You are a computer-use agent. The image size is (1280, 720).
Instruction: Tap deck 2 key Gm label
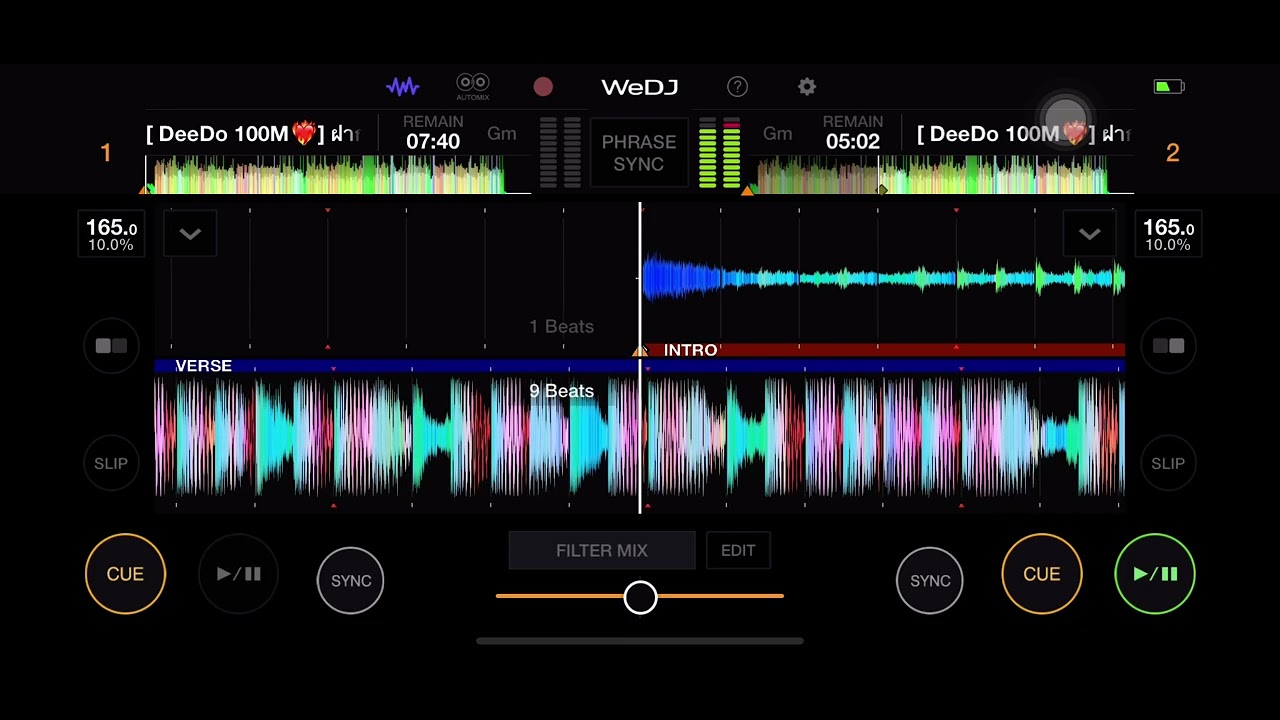click(x=778, y=134)
